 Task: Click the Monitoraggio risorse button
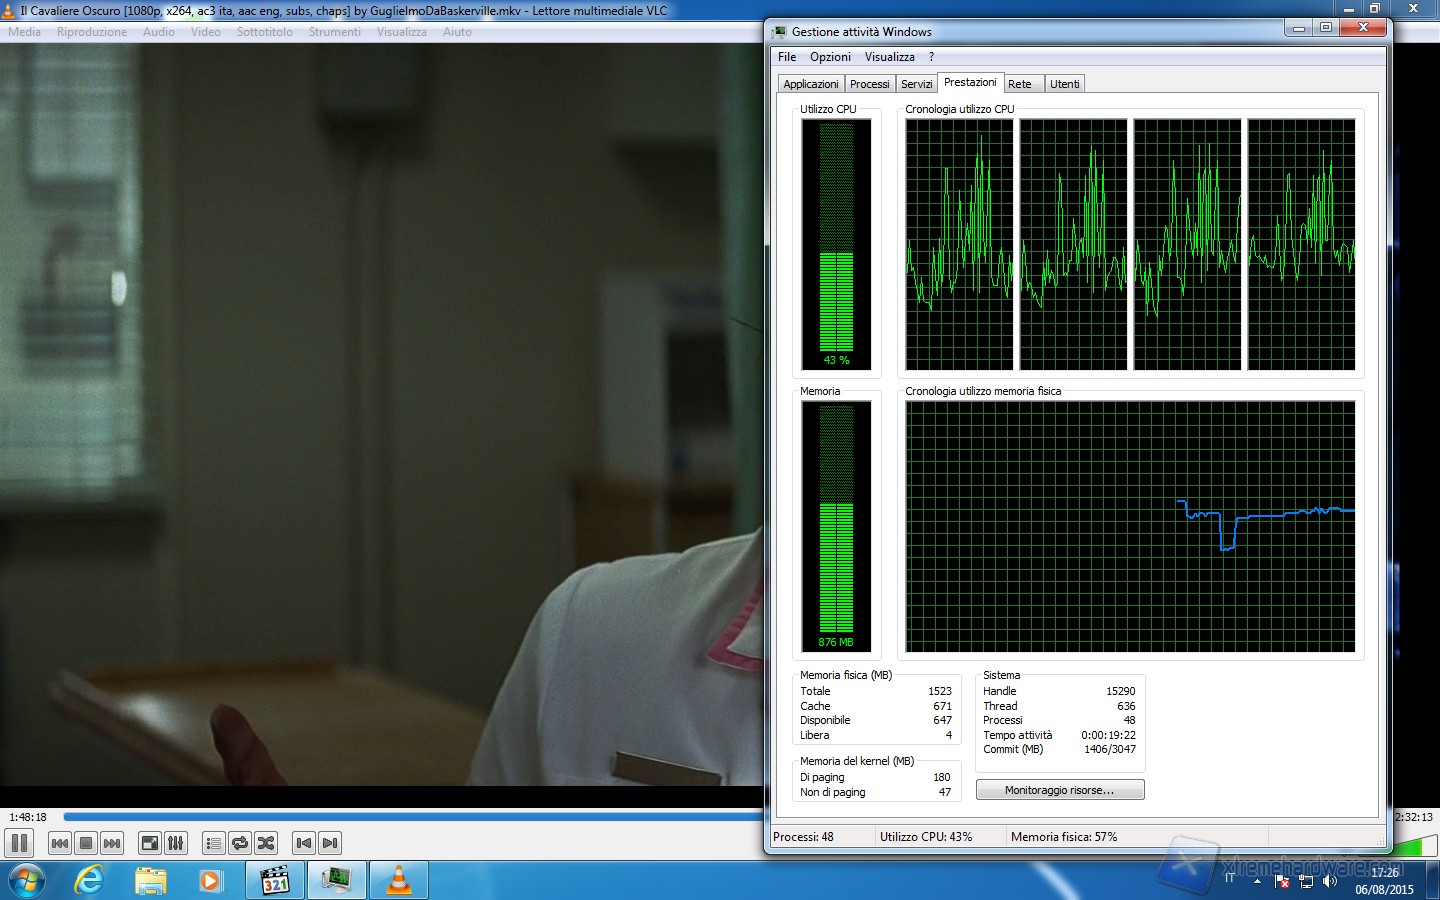1059,790
